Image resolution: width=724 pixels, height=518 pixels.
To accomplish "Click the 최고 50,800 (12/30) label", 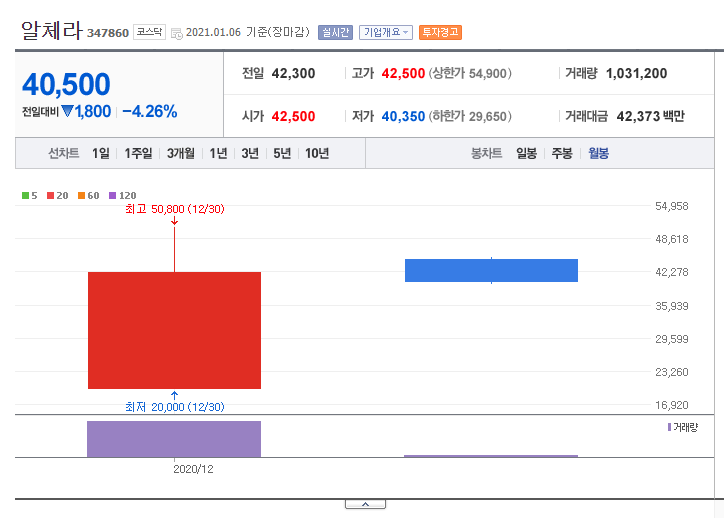I will click(x=175, y=209).
